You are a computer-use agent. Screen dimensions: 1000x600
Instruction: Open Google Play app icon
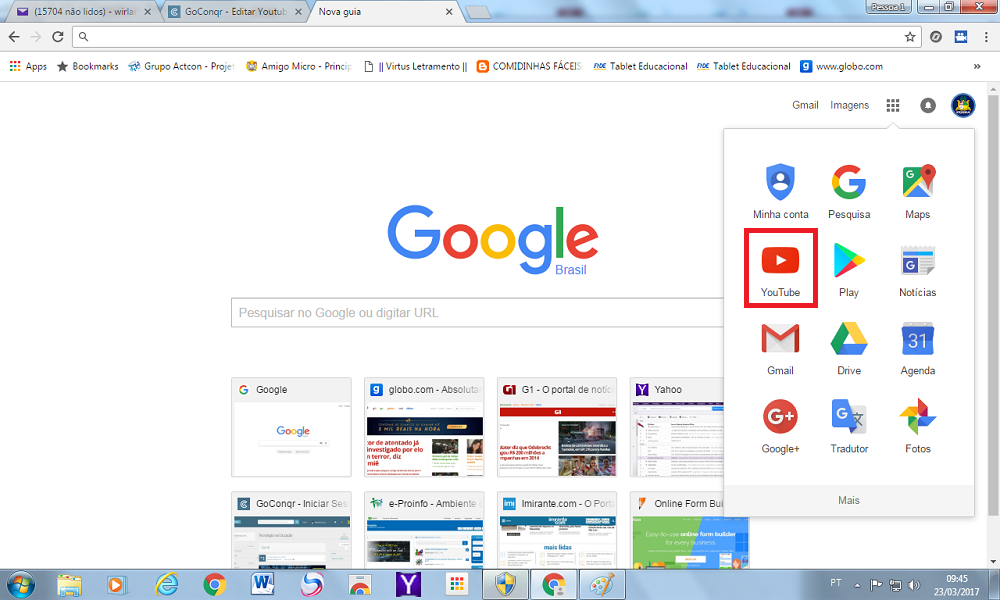(849, 269)
